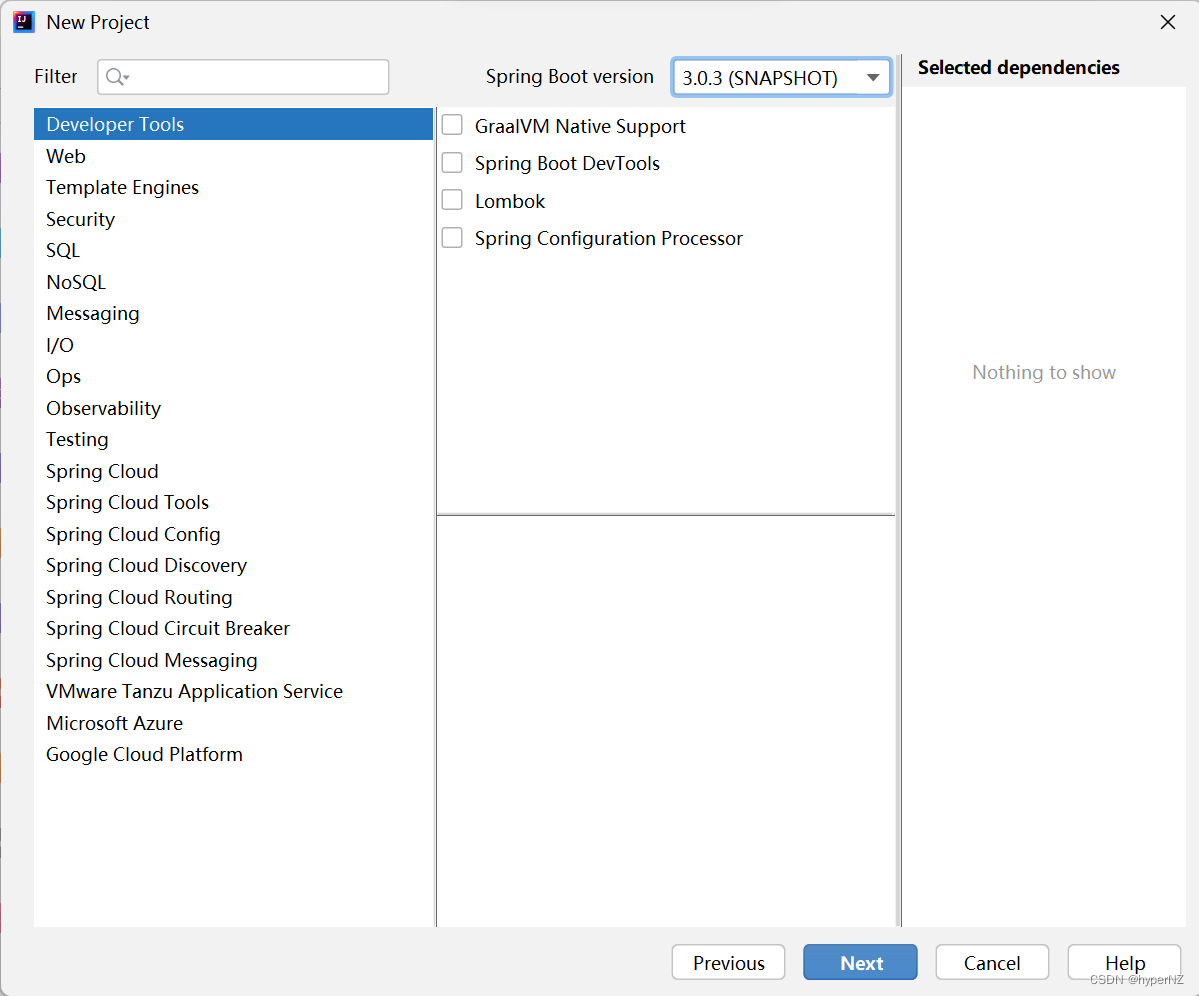Select the I/O category
Viewport: 1199px width, 996px height.
tap(233, 346)
